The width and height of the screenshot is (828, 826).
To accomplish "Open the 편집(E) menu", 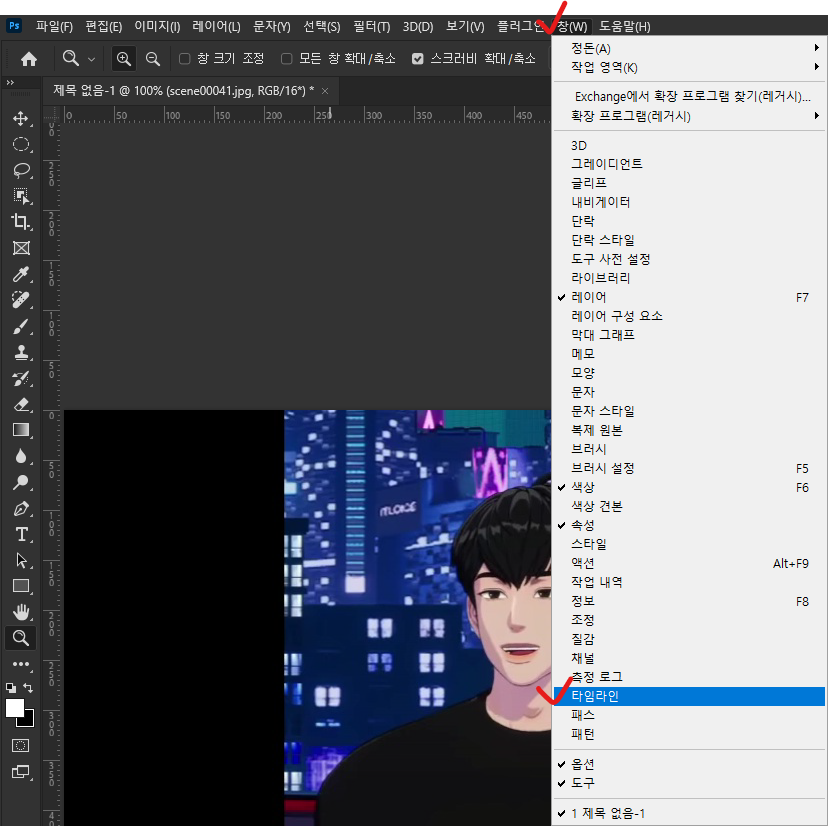I will tap(104, 26).
